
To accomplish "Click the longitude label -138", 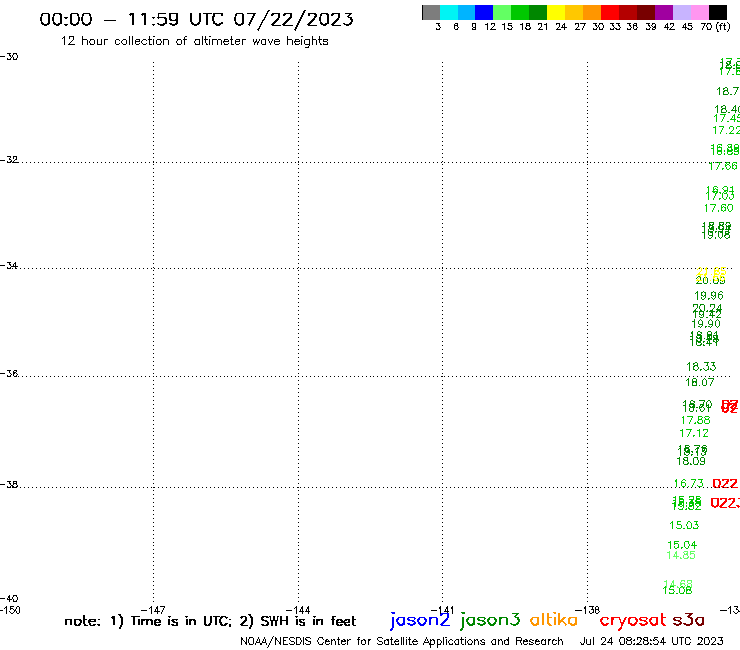I will click(x=588, y=610).
